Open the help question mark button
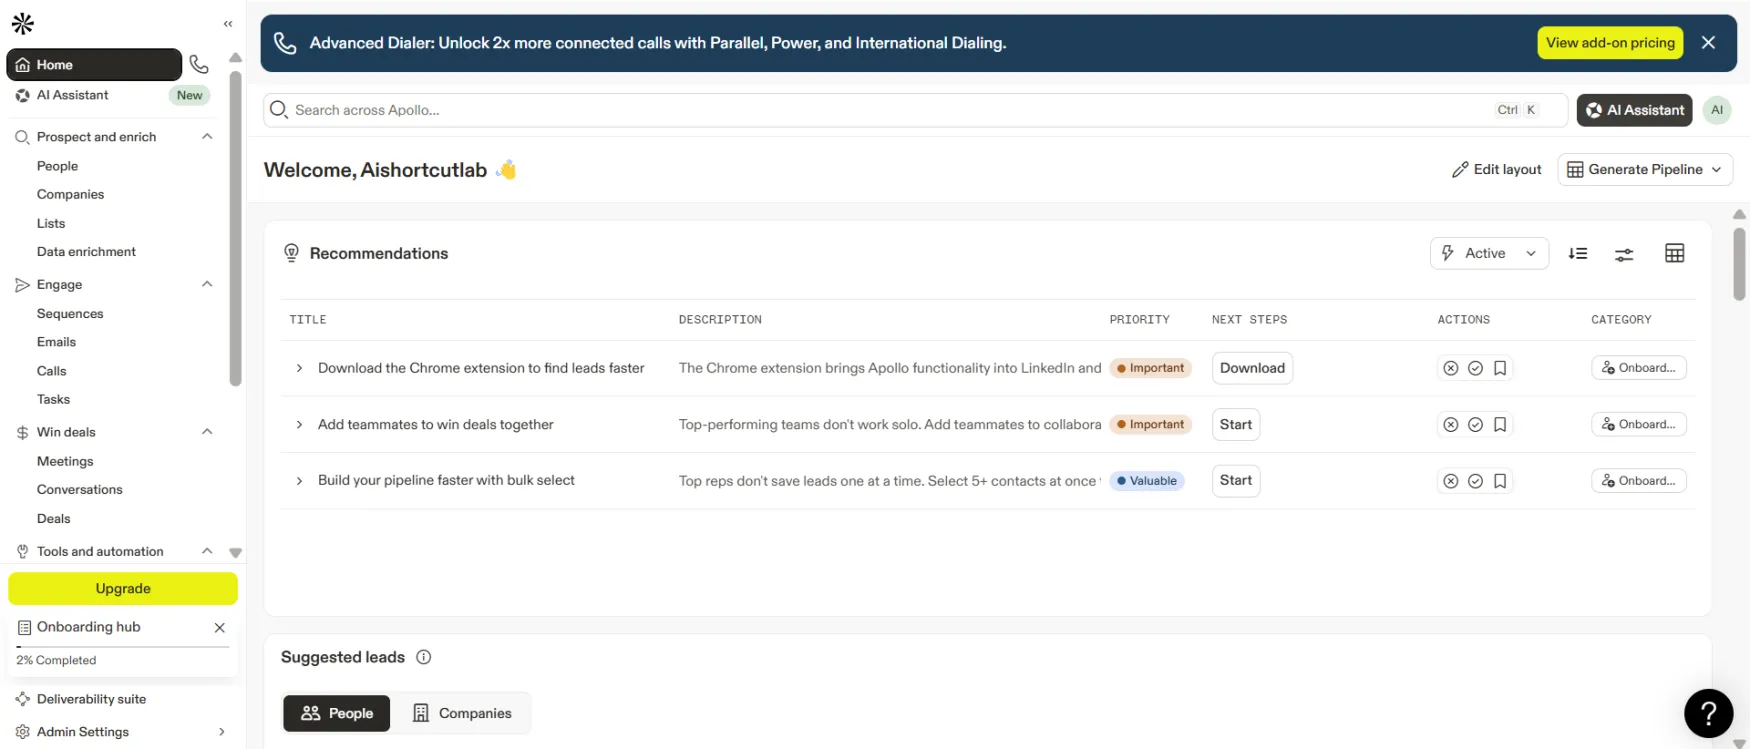The image size is (1750, 749). click(x=1708, y=713)
